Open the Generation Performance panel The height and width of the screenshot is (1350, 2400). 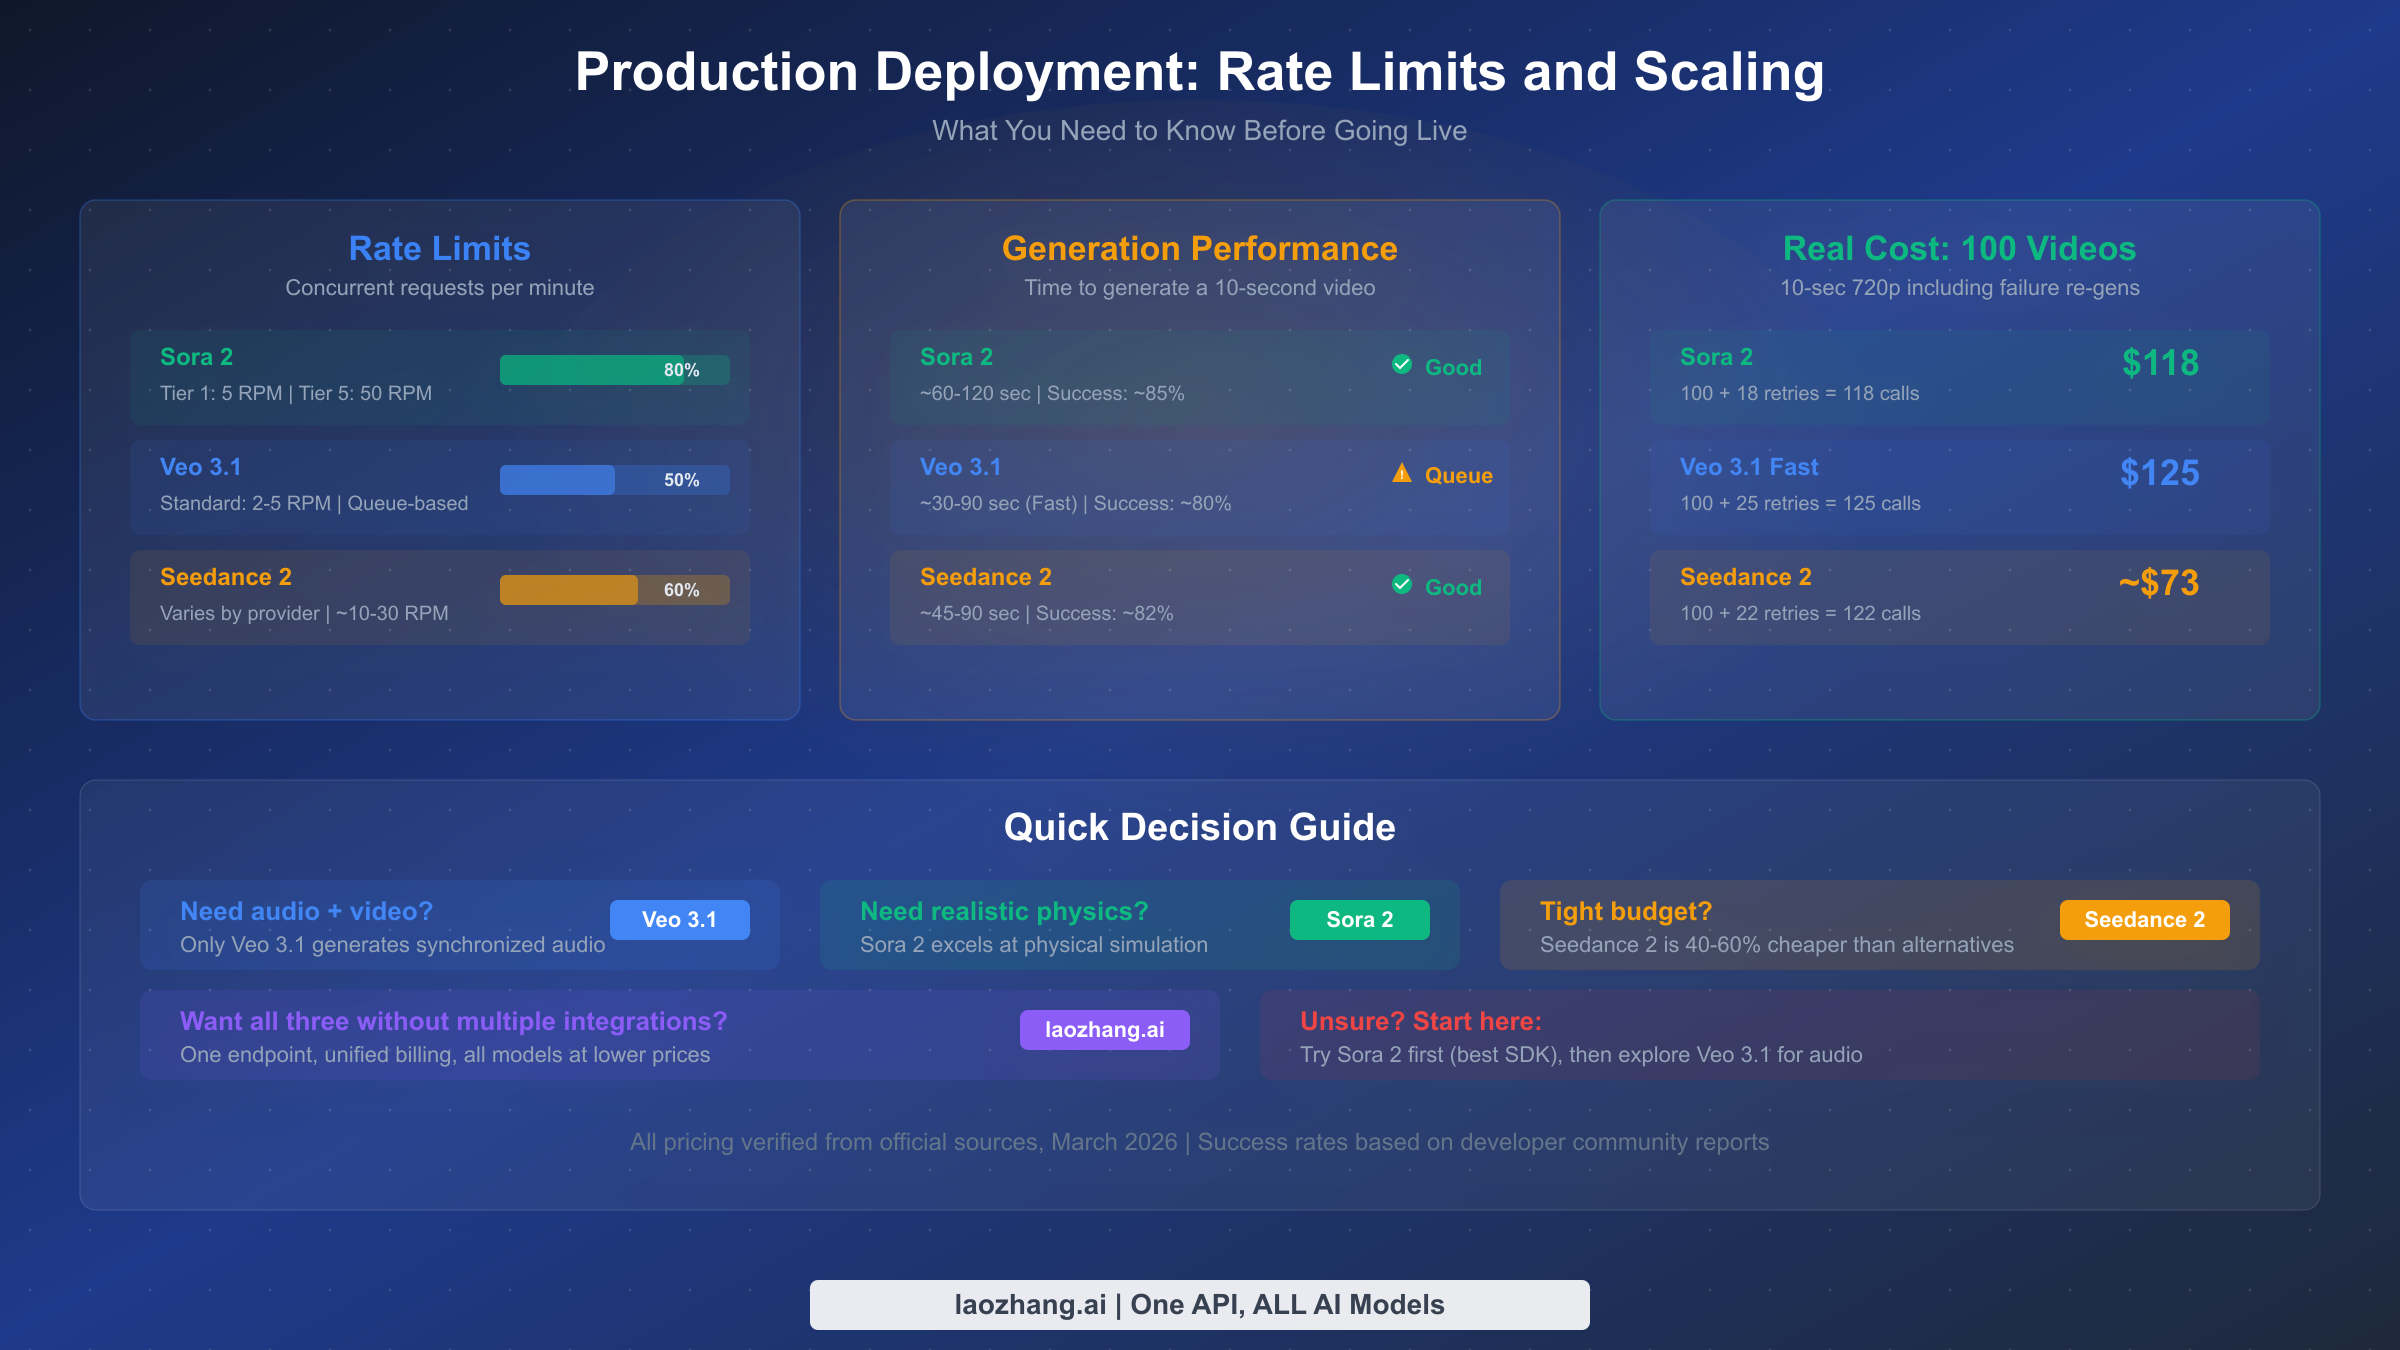pos(1199,248)
